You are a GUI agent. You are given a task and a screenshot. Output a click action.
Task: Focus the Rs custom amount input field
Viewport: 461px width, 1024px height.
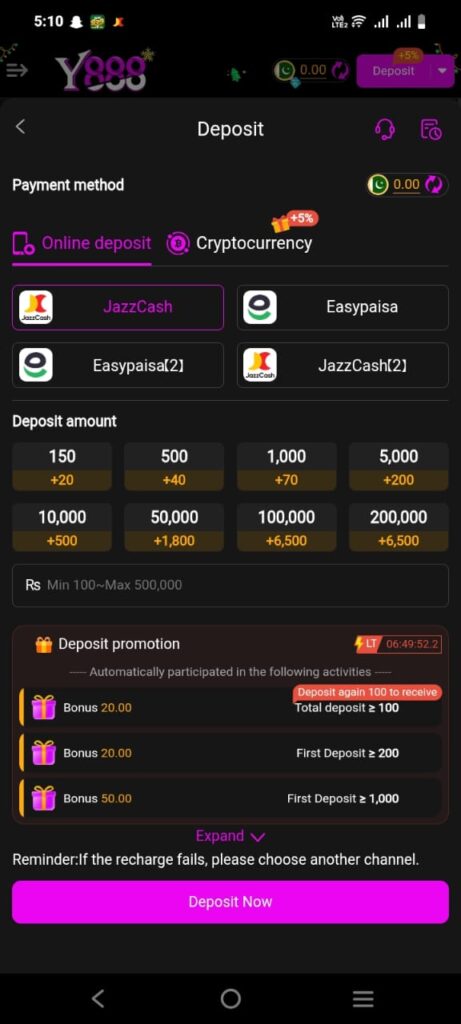point(230,585)
